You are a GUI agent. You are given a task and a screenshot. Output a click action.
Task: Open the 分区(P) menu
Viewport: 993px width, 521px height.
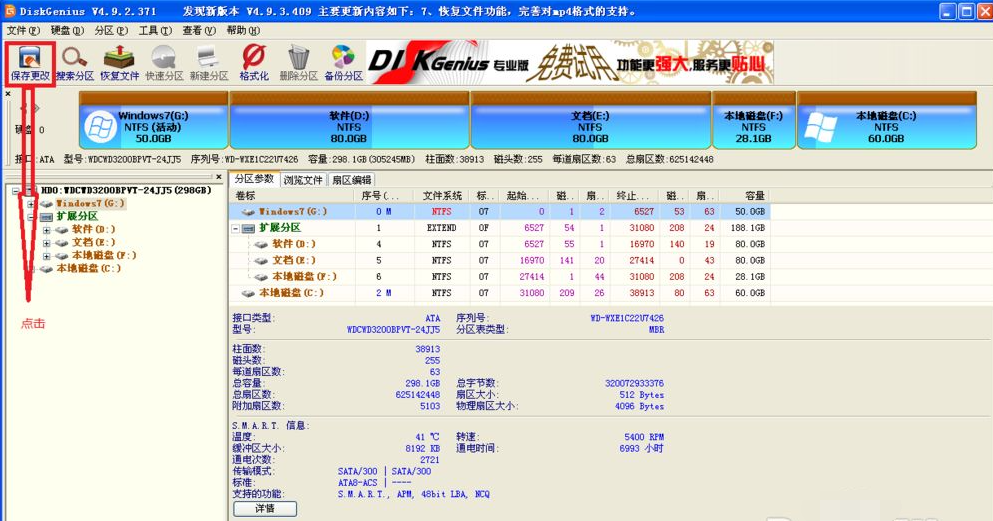click(x=111, y=30)
